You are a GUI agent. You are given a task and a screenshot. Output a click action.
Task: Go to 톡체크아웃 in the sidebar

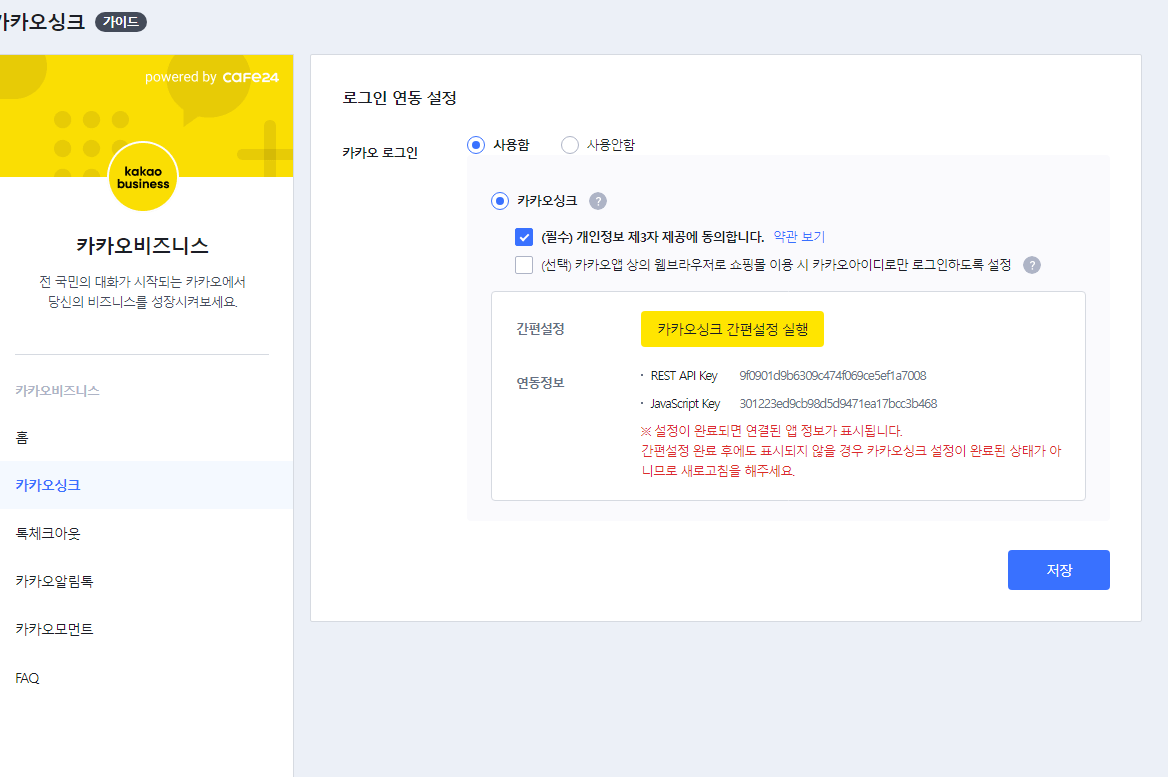(146, 533)
